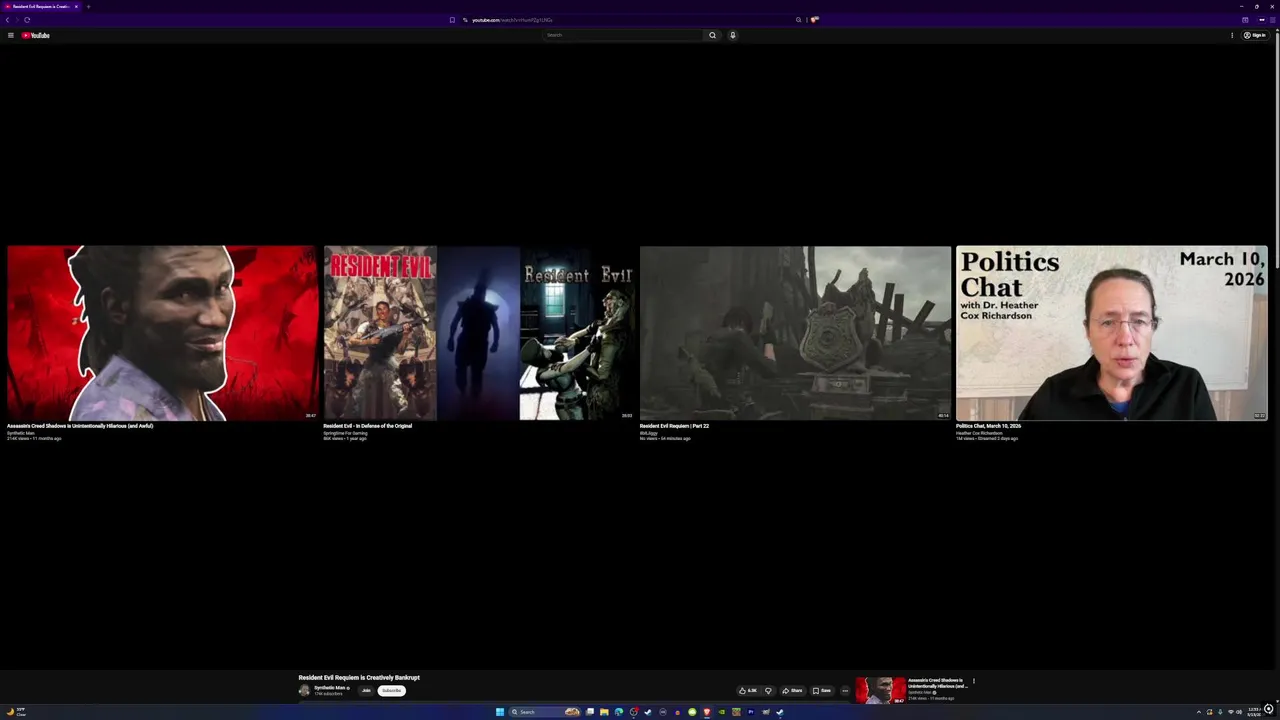The height and width of the screenshot is (720, 1280).
Task: Start voice search with the microphone icon
Action: click(732, 35)
